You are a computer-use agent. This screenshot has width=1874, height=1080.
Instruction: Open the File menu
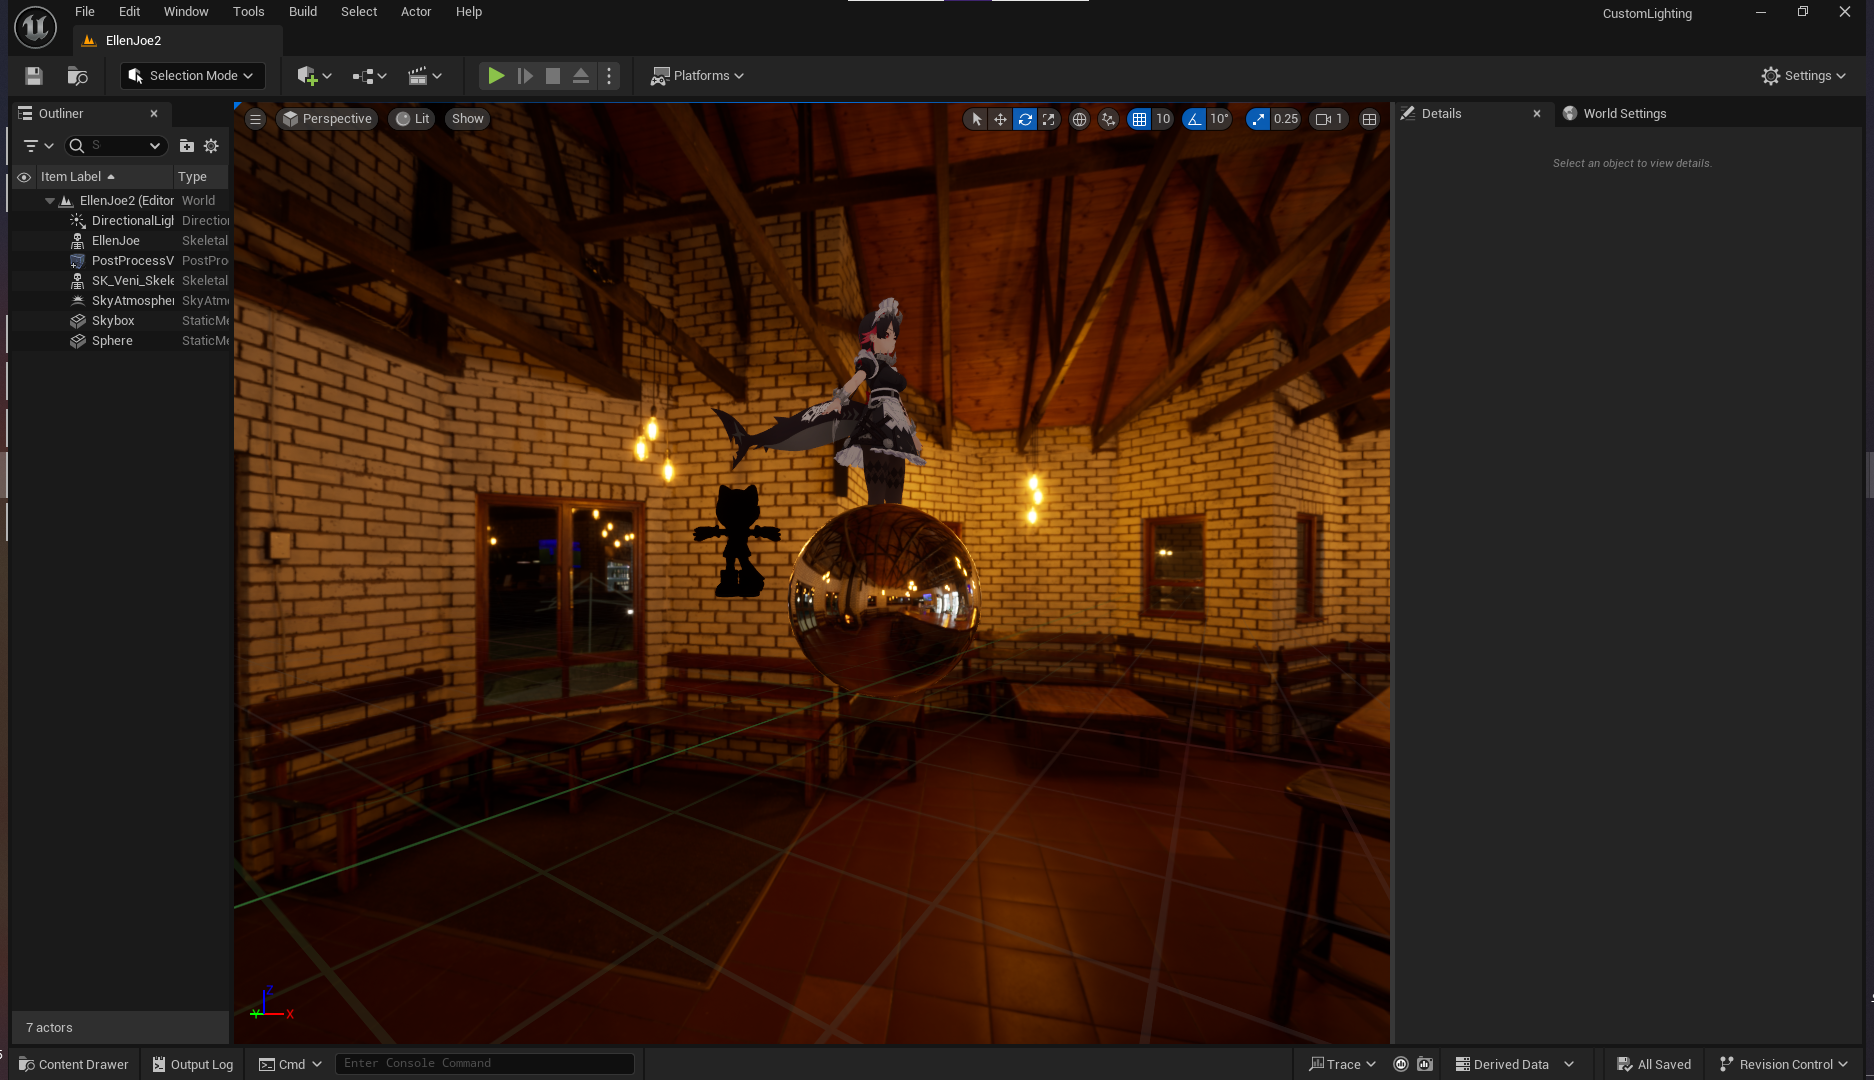click(85, 12)
